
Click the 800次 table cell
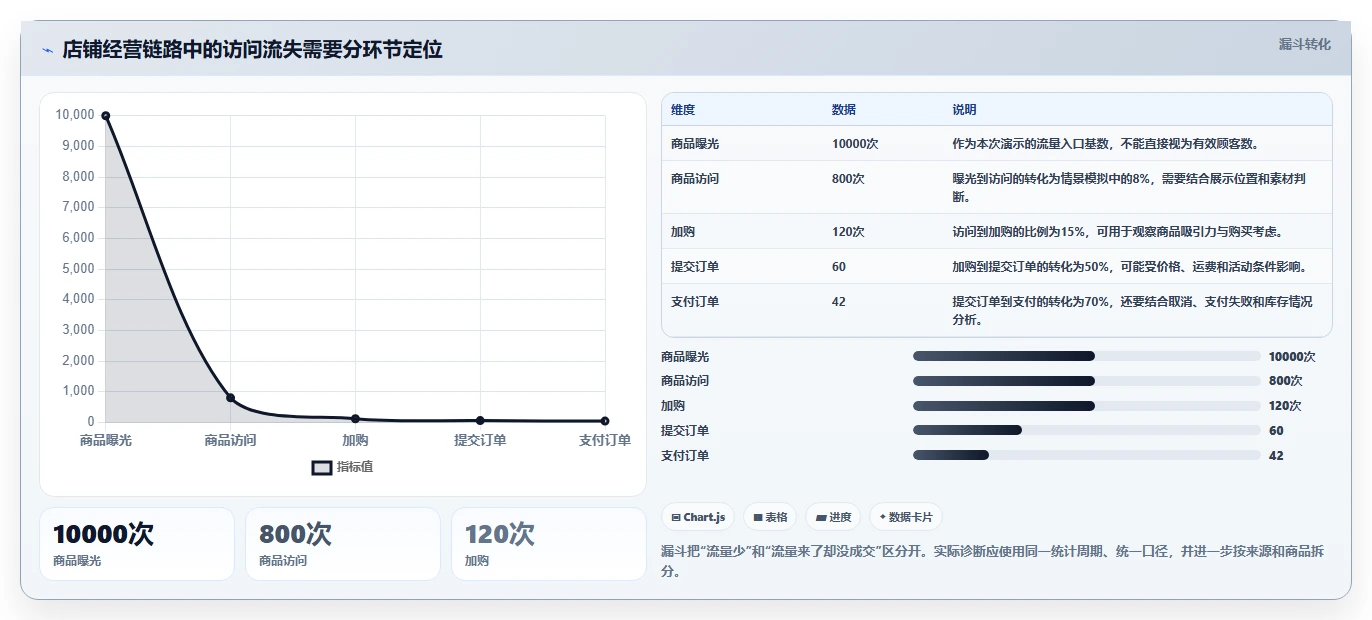pos(848,179)
